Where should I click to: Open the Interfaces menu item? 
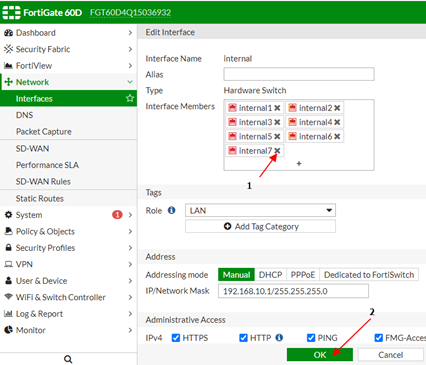(x=68, y=98)
